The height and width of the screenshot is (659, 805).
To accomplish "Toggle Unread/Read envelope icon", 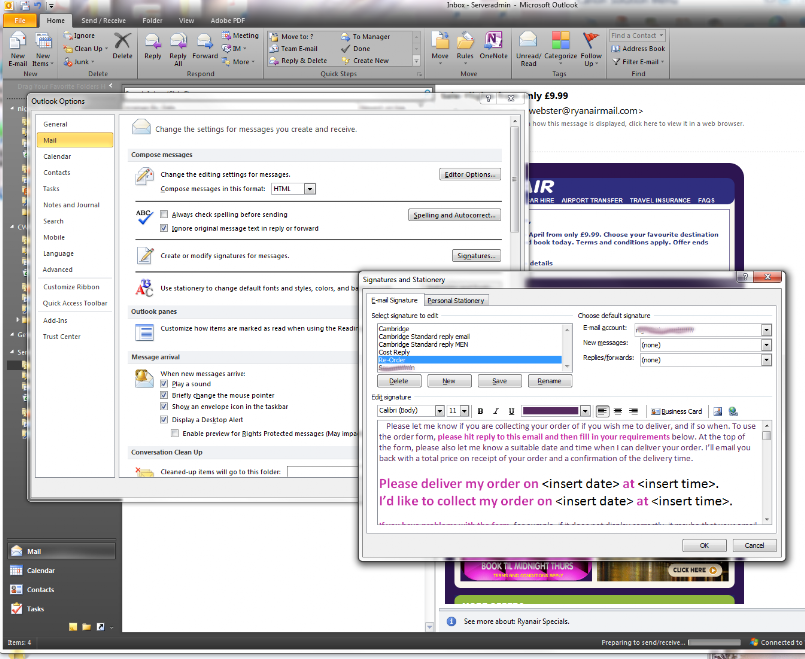I will 528,49.
